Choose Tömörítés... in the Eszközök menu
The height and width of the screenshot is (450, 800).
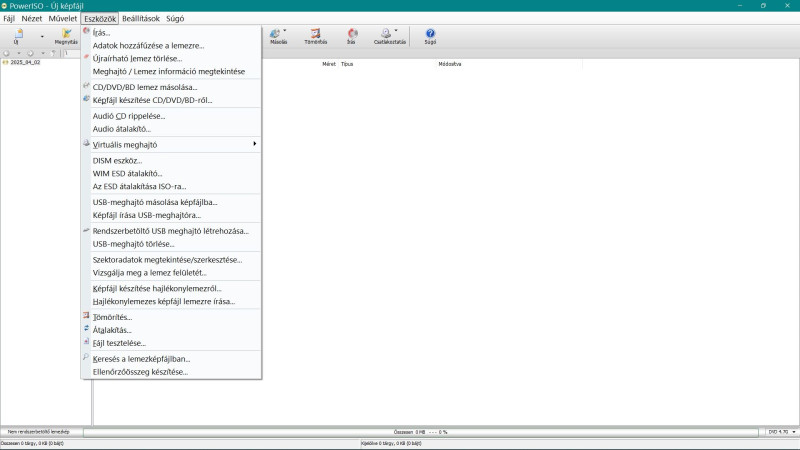(x=171, y=317)
